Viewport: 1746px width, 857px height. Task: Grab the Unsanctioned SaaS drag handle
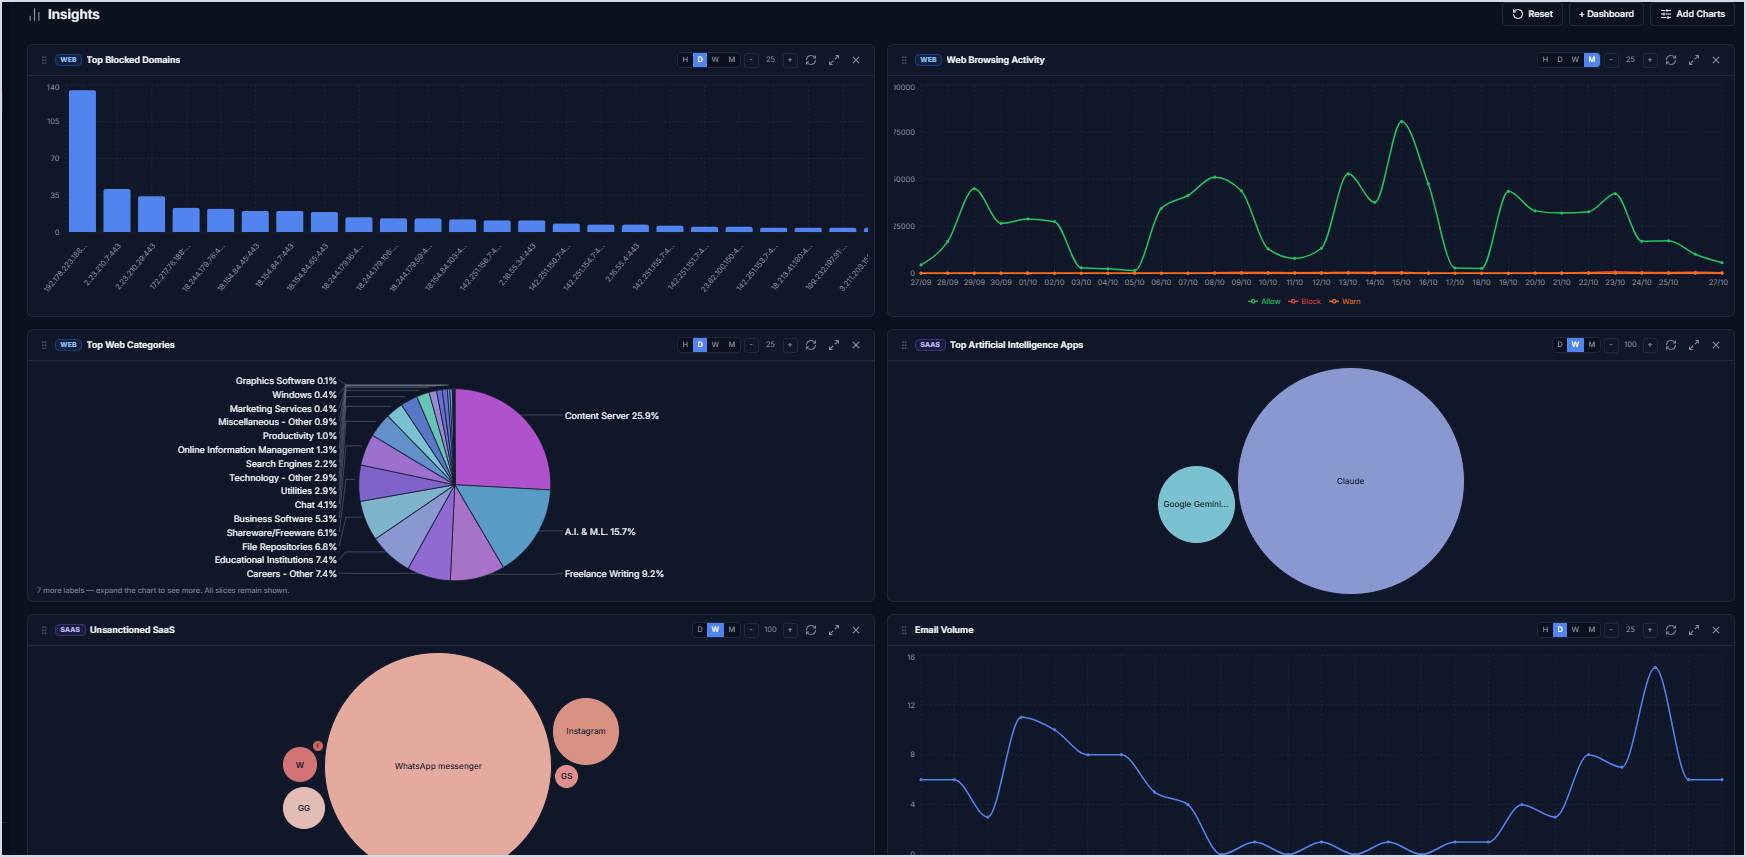click(44, 630)
